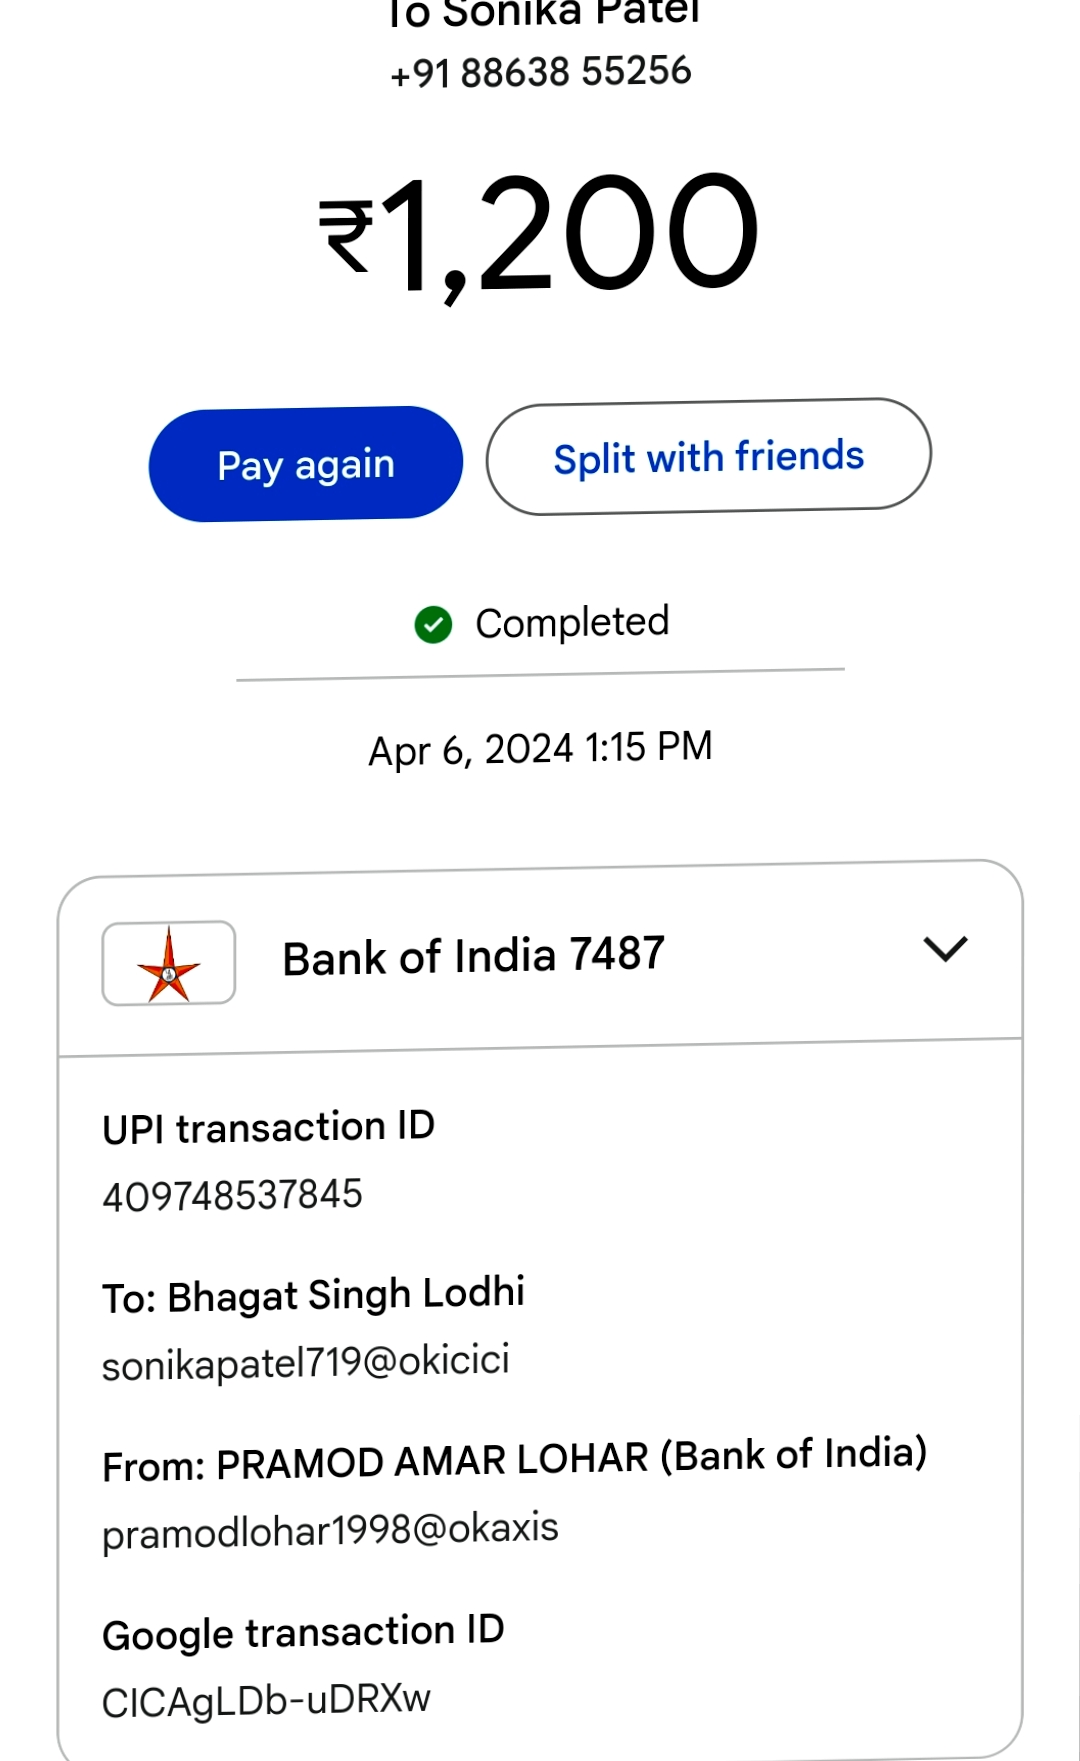Screen dimensions: 1080x1761
Task: Collapse the Bank of India details chevron
Action: [x=945, y=949]
